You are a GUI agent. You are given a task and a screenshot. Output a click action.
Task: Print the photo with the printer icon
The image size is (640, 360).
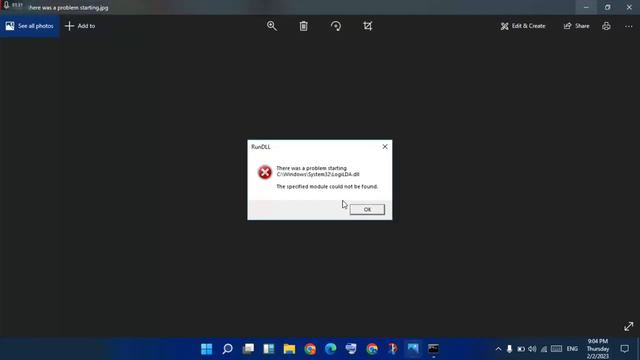coord(606,26)
